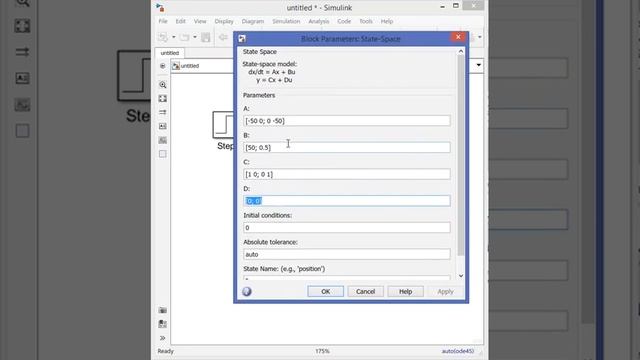640x360 pixels.
Task: Click the Annotation palette icon
Action: [162, 126]
